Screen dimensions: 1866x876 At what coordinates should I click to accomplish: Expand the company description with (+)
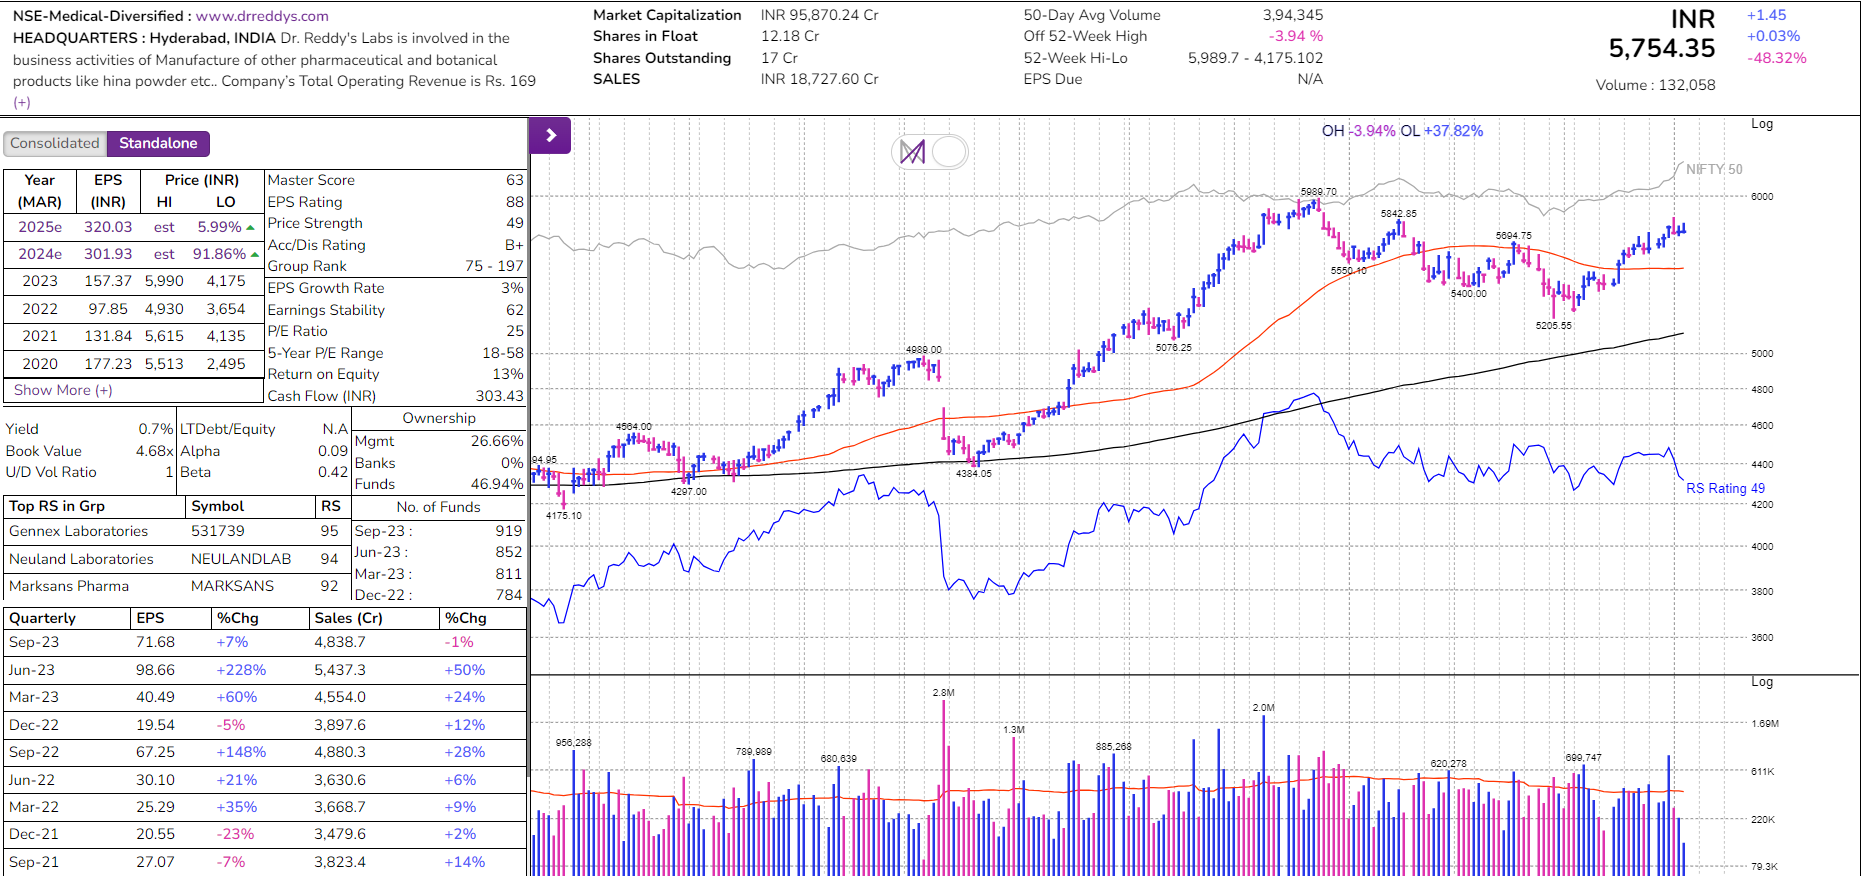click(22, 102)
